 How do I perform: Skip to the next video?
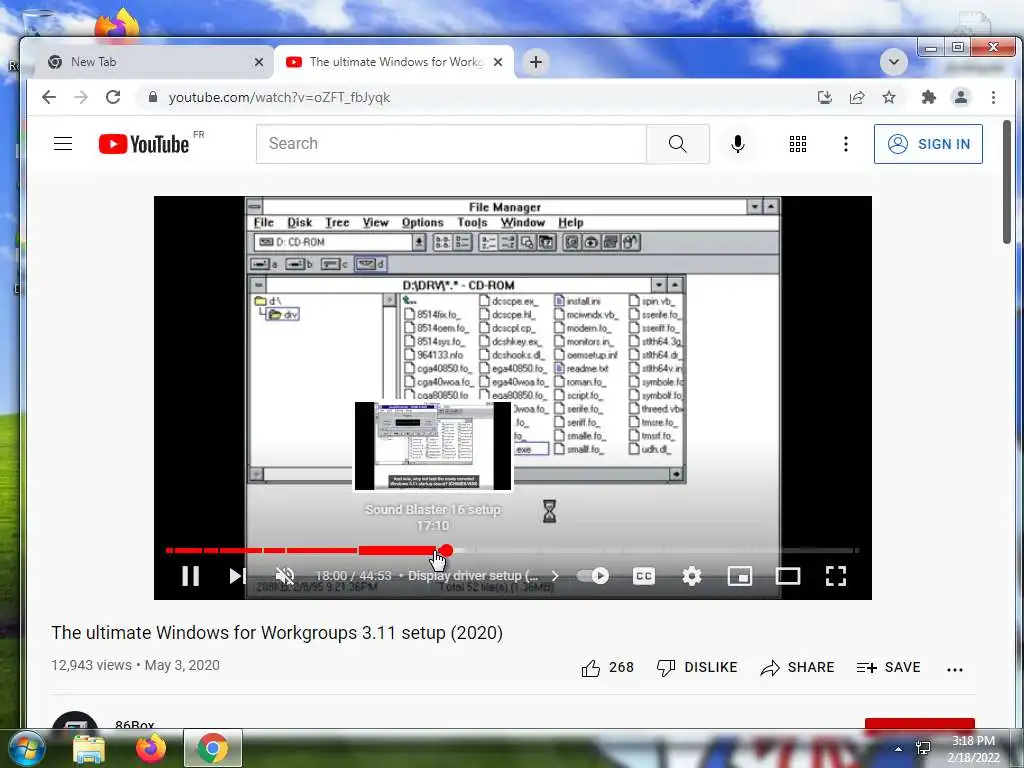tap(237, 575)
